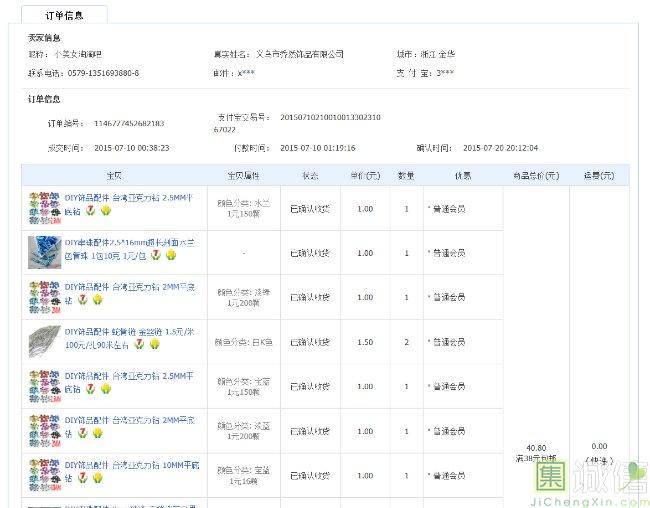Click yellow badge on 10MM平底钻 item
This screenshot has width=650, height=508.
point(97,478)
